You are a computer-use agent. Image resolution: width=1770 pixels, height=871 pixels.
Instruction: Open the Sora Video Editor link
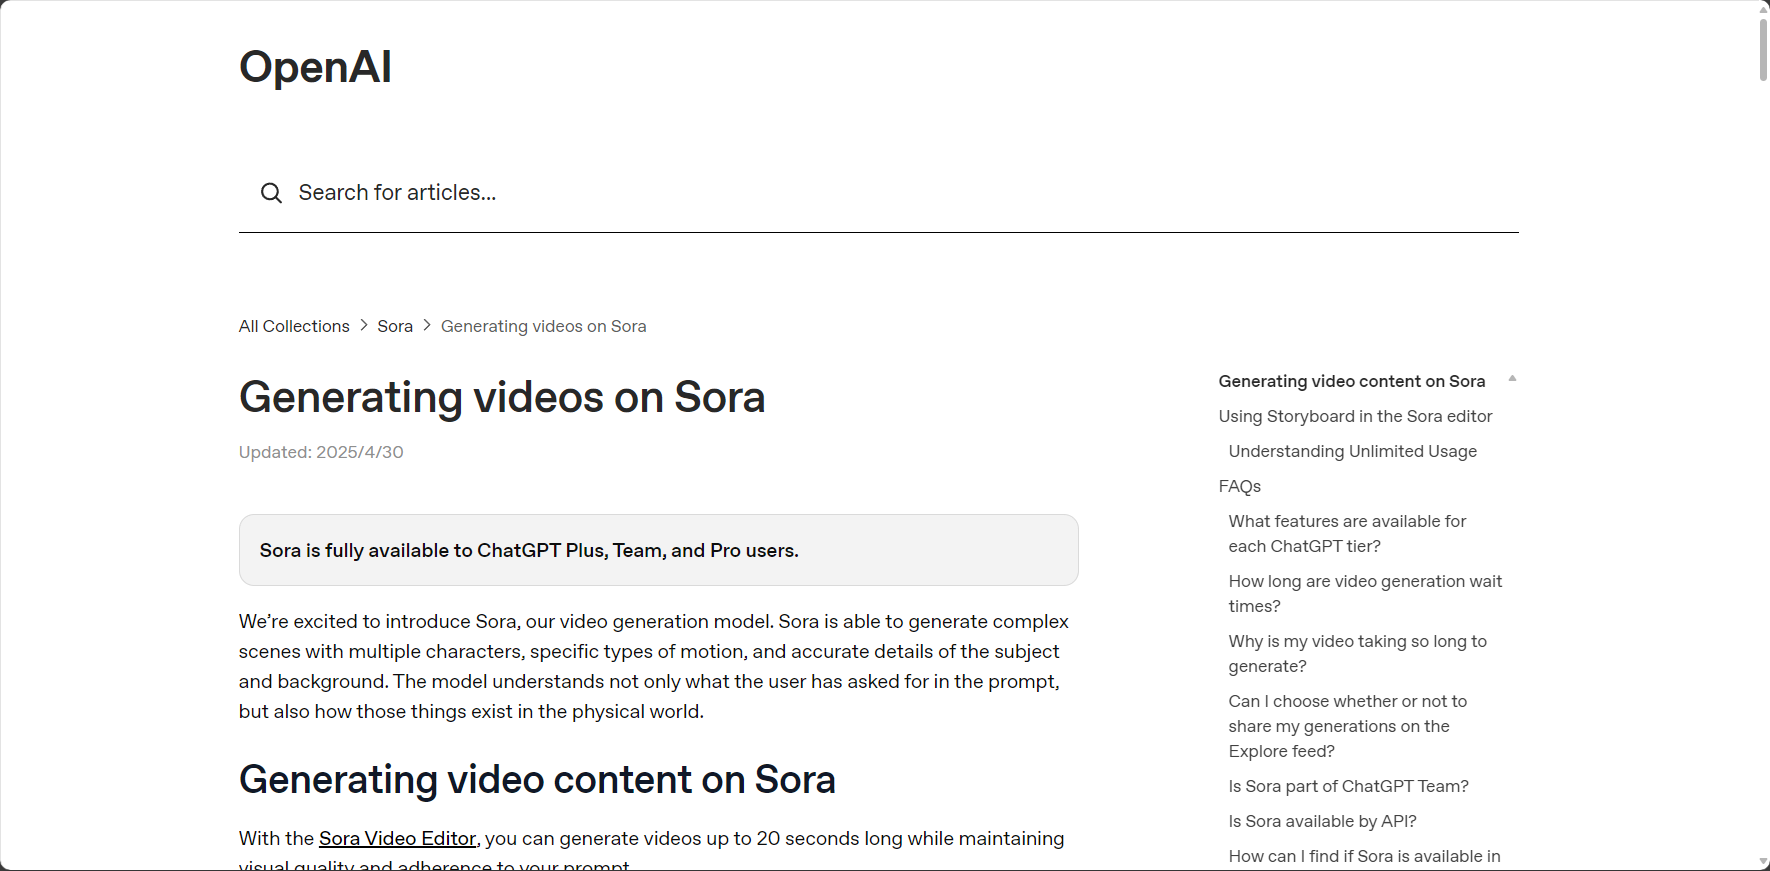tap(397, 838)
